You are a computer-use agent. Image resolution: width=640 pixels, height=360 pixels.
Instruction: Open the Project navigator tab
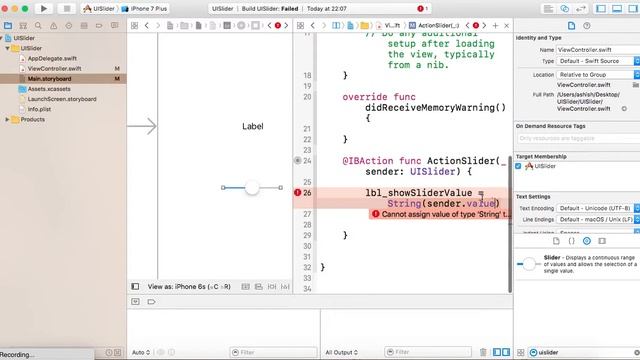pyautogui.click(x=8, y=25)
